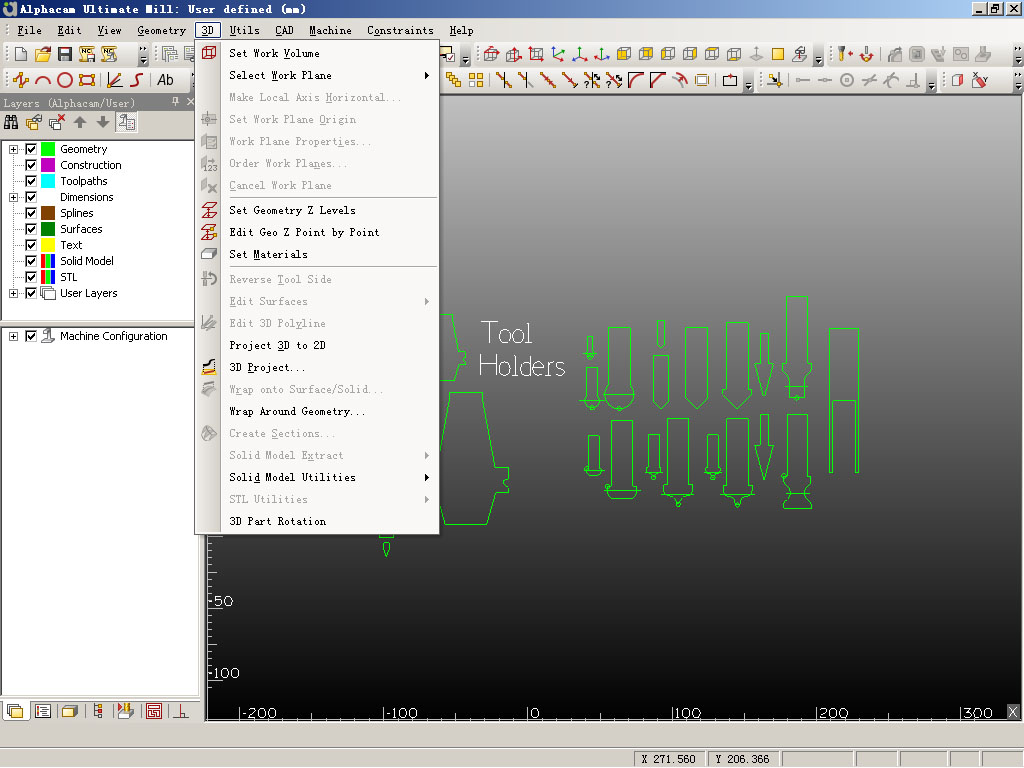1024x768 pixels.
Task: Toggle the Geometry layer checkbox
Action: pyautogui.click(x=31, y=150)
